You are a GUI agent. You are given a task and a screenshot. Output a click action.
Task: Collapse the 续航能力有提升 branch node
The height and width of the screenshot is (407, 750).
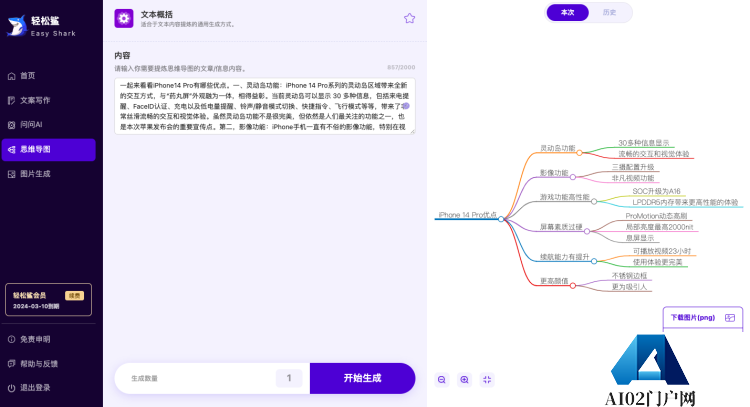(x=594, y=261)
